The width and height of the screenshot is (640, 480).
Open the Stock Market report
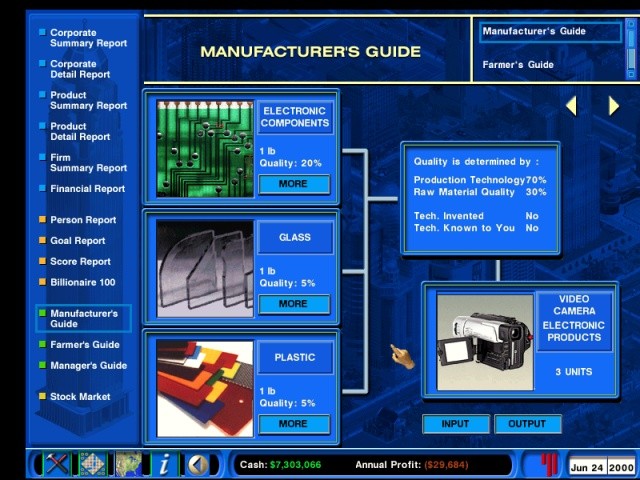(x=80, y=397)
